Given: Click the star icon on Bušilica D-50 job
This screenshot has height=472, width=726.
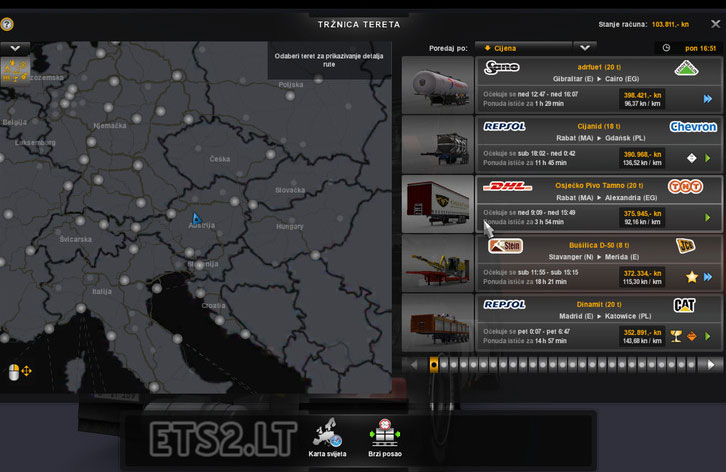Looking at the screenshot, I should [691, 277].
